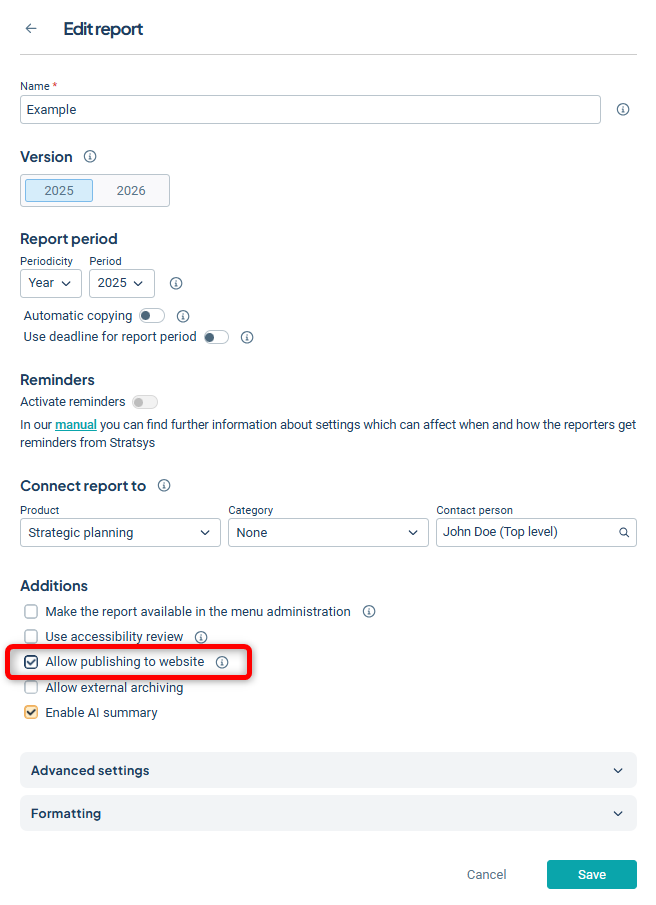Click info icon for Use deadline setting
Viewport: 656px width, 905px height.
247,337
